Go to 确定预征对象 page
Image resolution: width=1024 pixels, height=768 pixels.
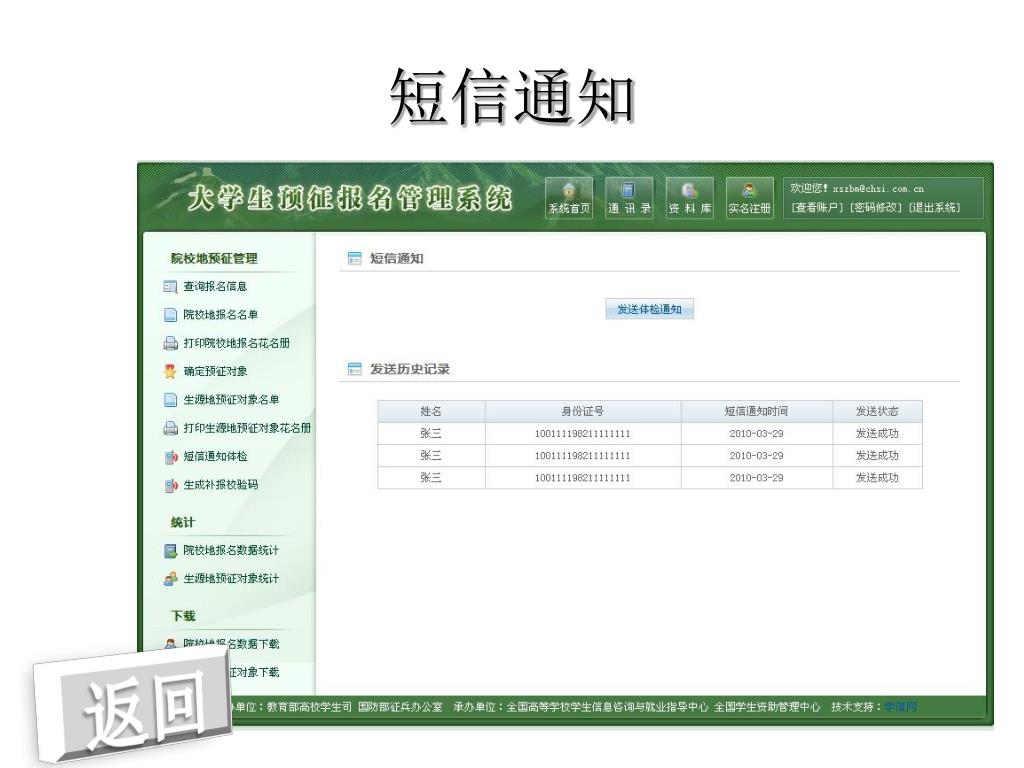coord(215,371)
